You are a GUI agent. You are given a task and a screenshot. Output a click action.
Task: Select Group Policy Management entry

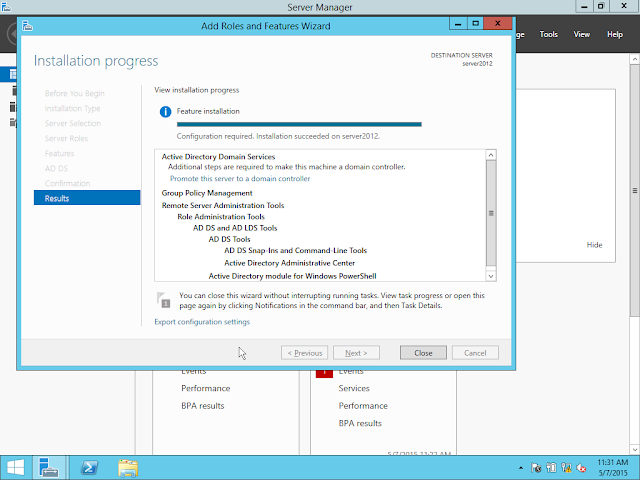[207, 193]
